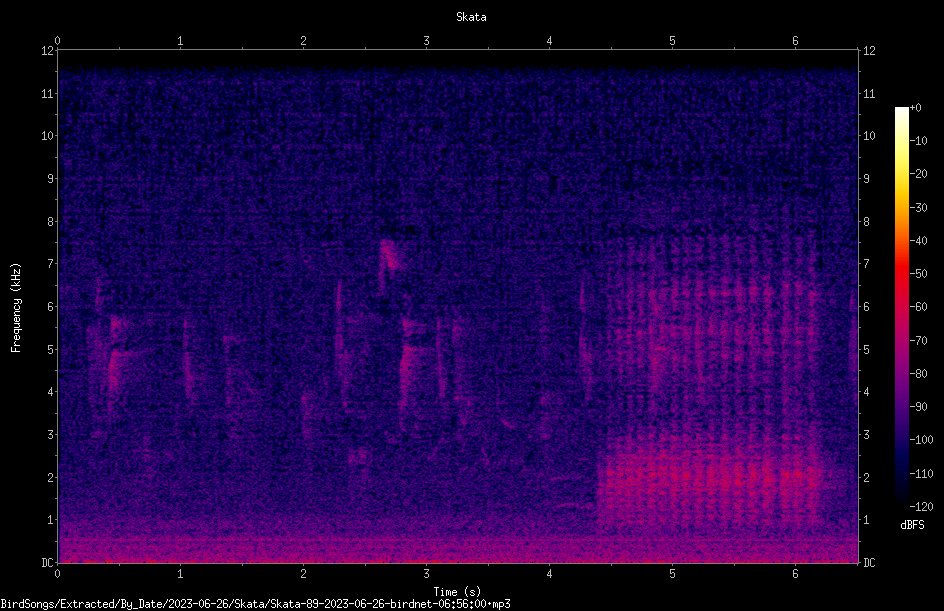Click the "Time (s)" axis label

click(x=457, y=592)
